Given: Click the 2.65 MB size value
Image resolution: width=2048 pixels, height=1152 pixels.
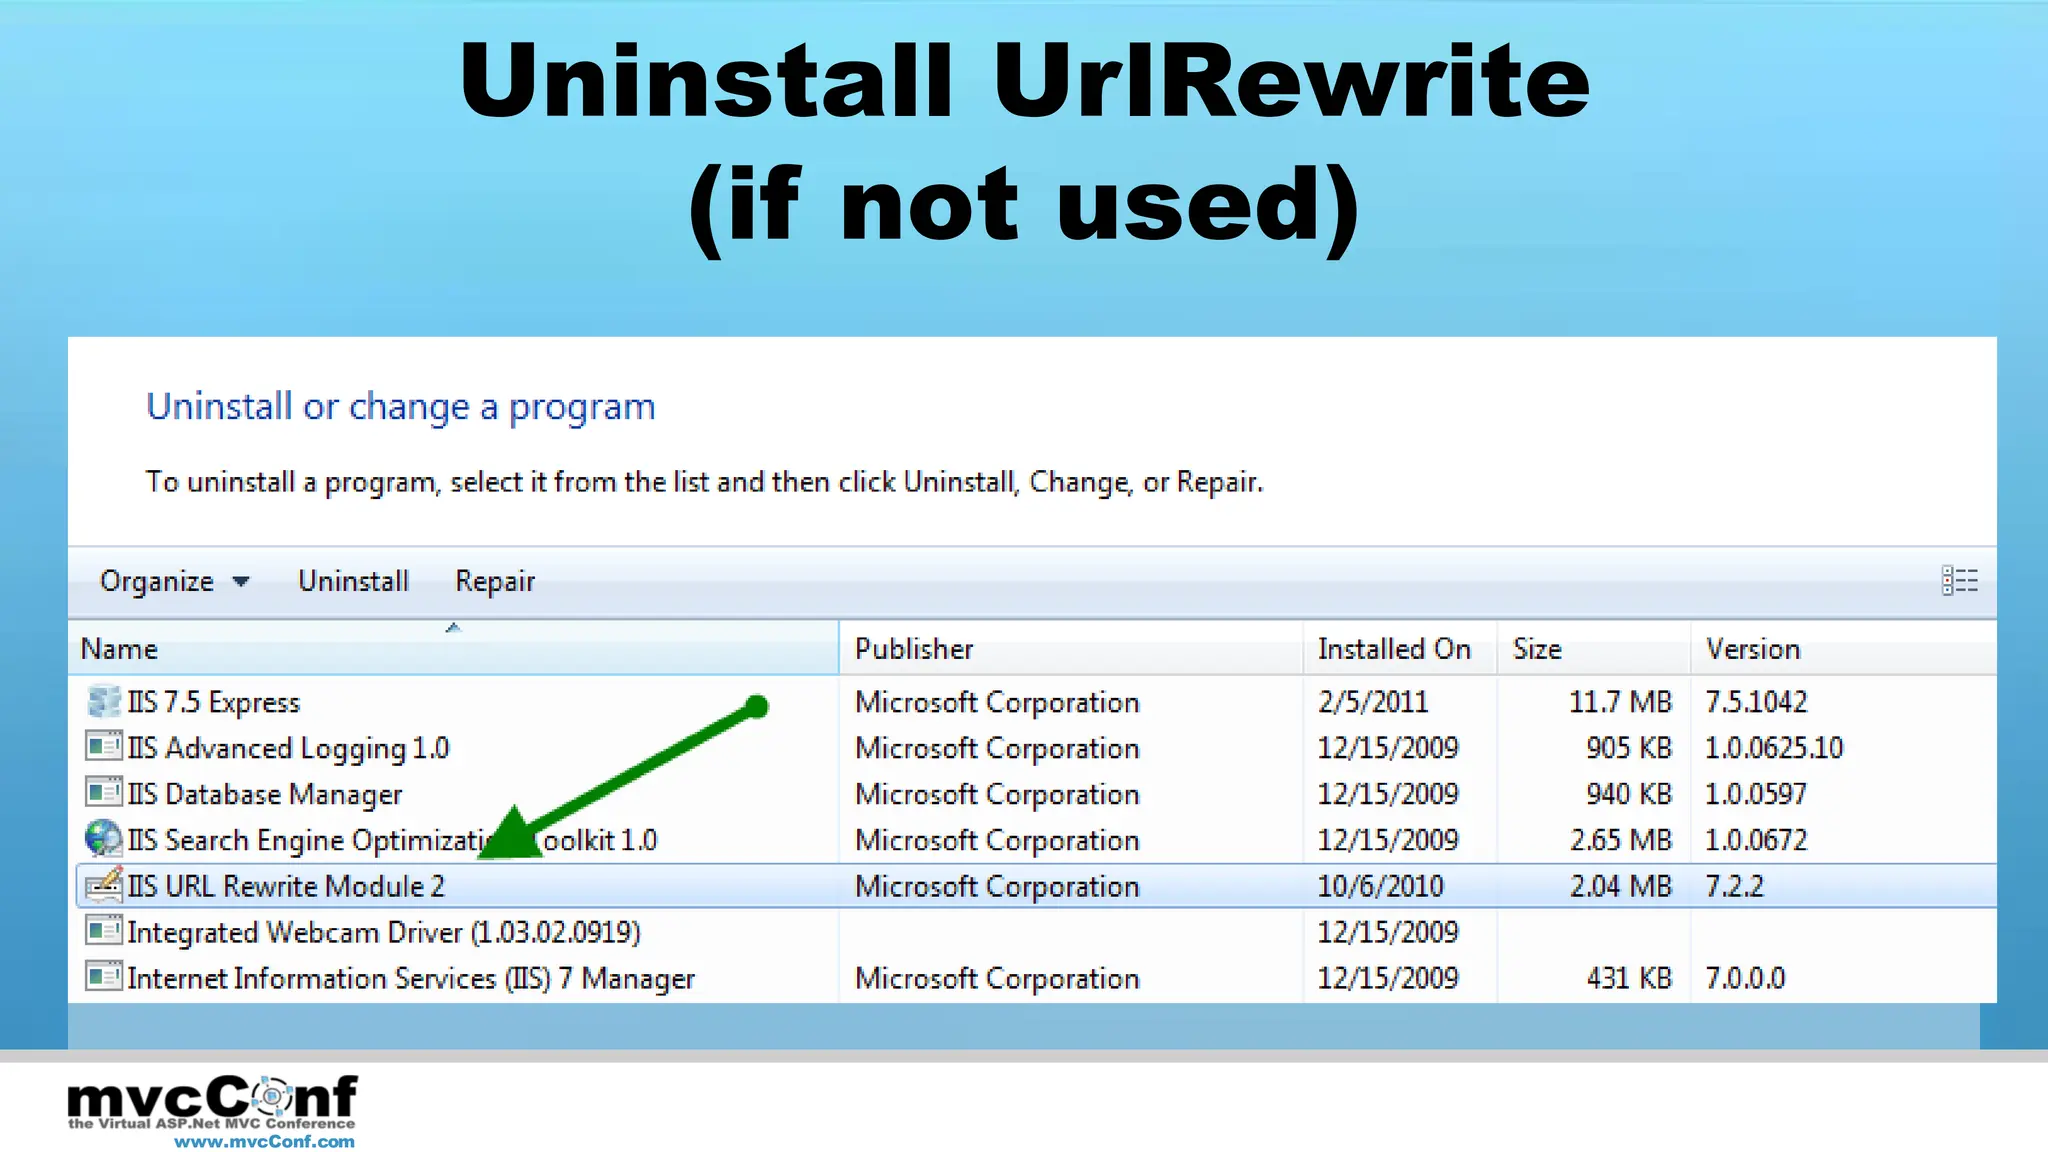Looking at the screenshot, I should pyautogui.click(x=1620, y=840).
